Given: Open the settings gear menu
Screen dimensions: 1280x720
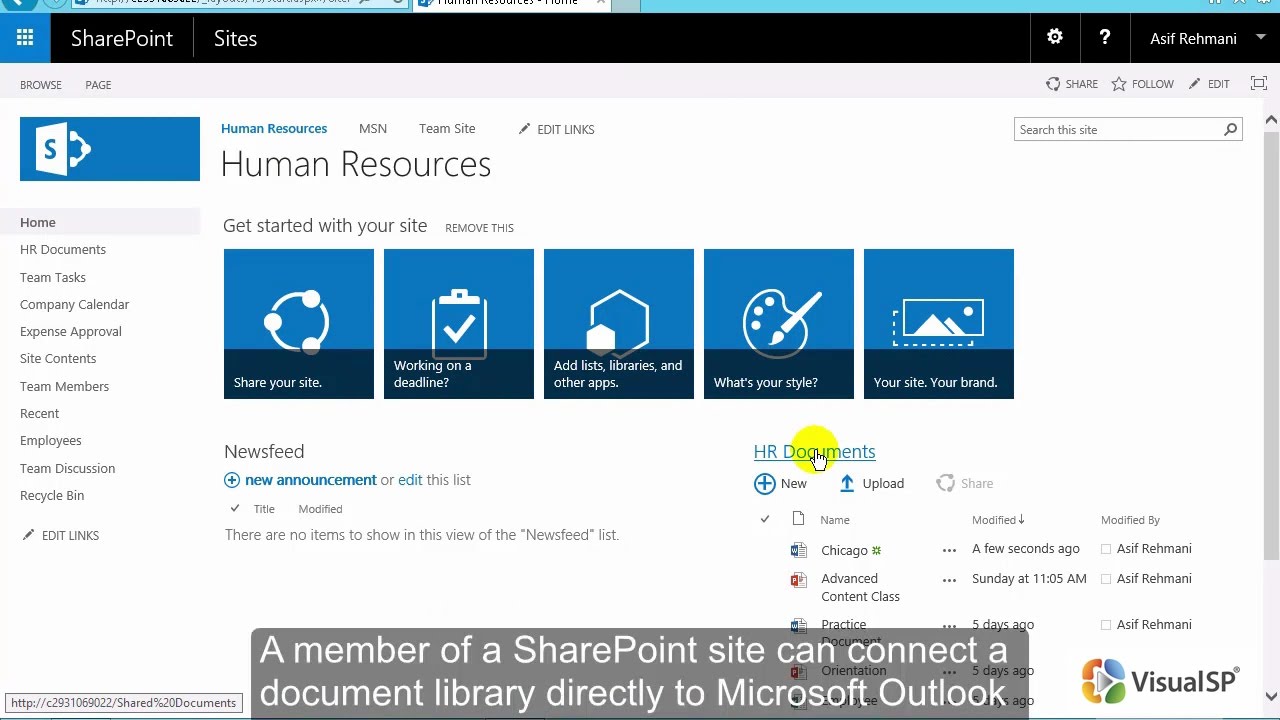Looking at the screenshot, I should pyautogui.click(x=1055, y=38).
